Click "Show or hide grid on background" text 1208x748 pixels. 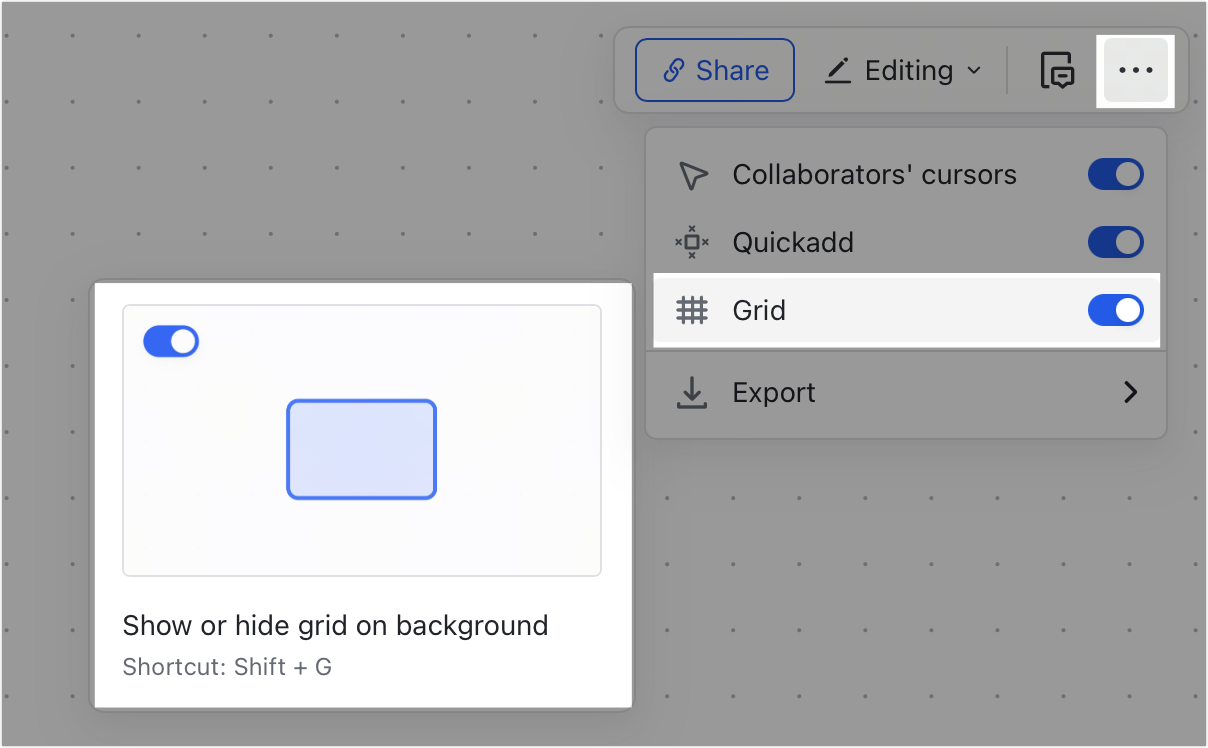[335, 626]
